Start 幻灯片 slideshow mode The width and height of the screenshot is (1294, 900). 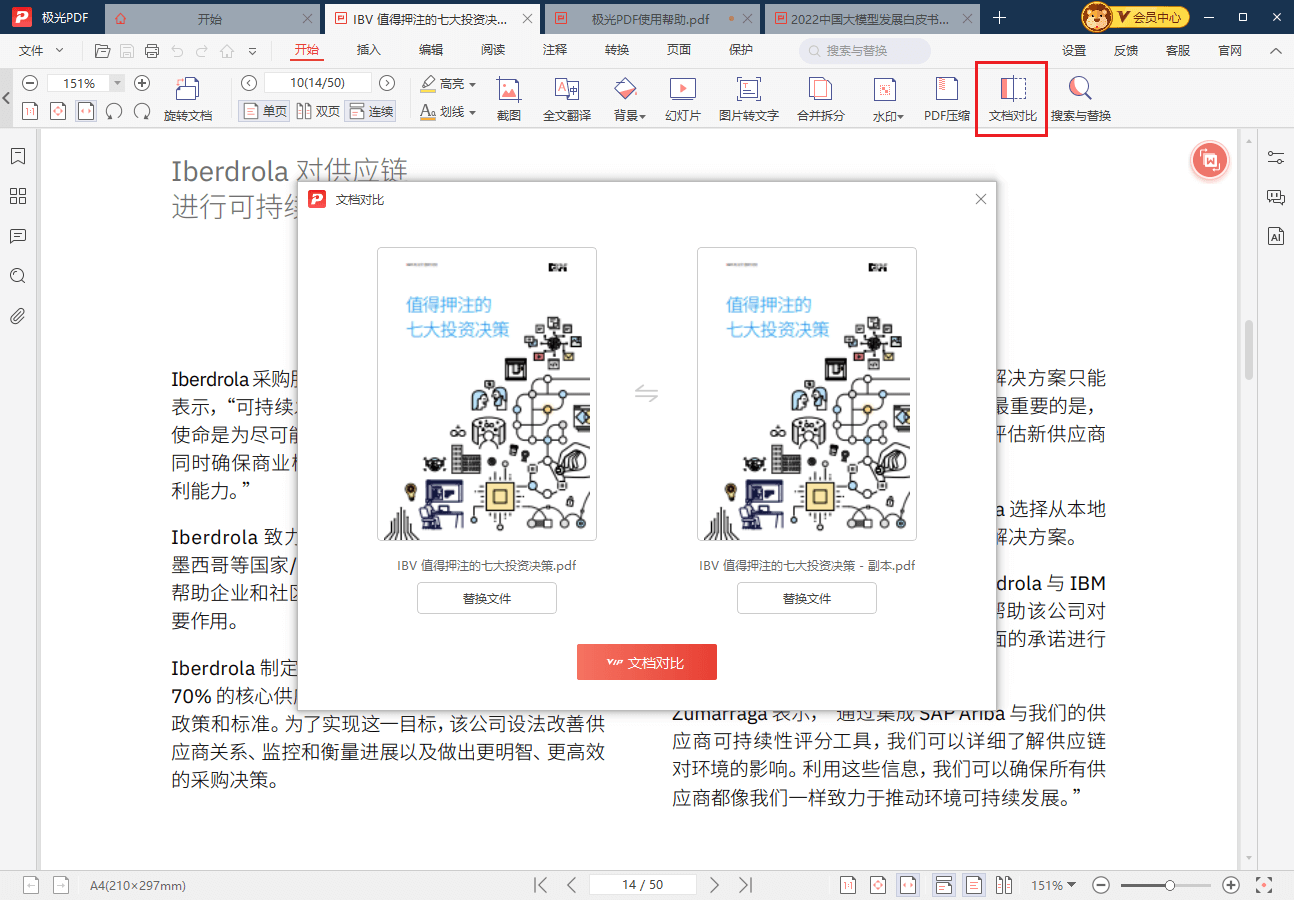click(x=683, y=100)
